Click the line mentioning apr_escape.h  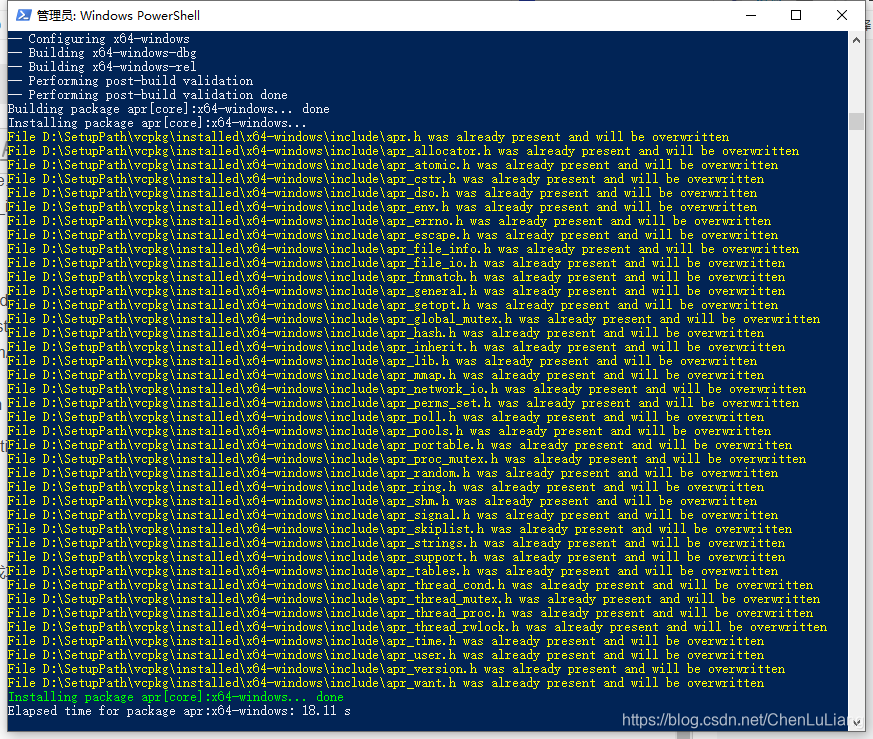(x=393, y=234)
